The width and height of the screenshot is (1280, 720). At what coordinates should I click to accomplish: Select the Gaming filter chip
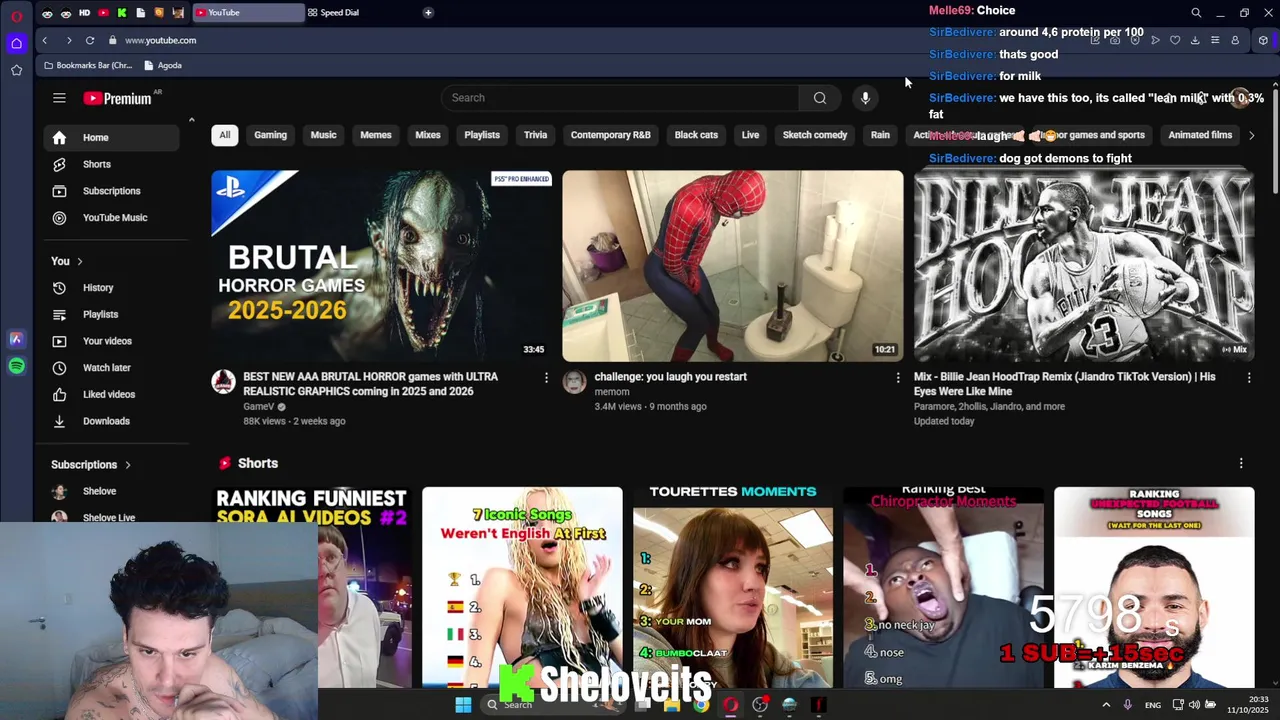[270, 135]
